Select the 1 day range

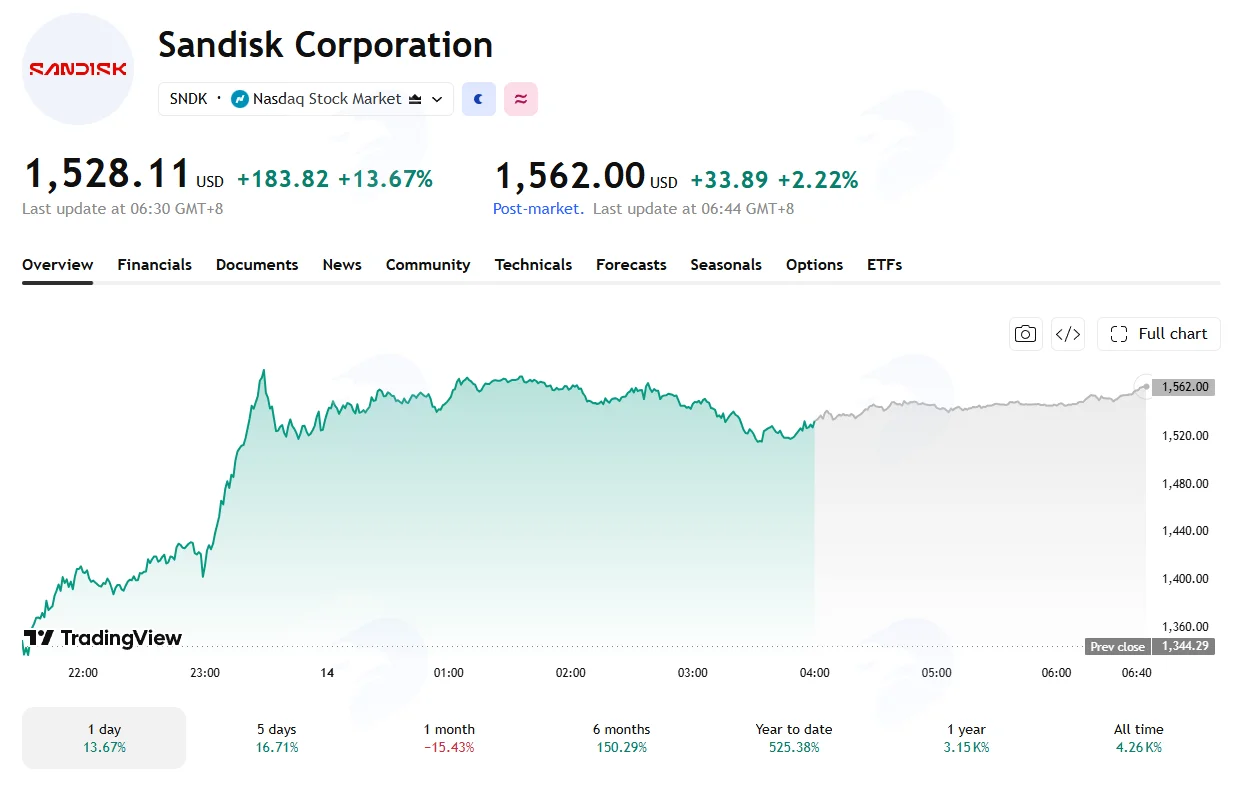(104, 738)
